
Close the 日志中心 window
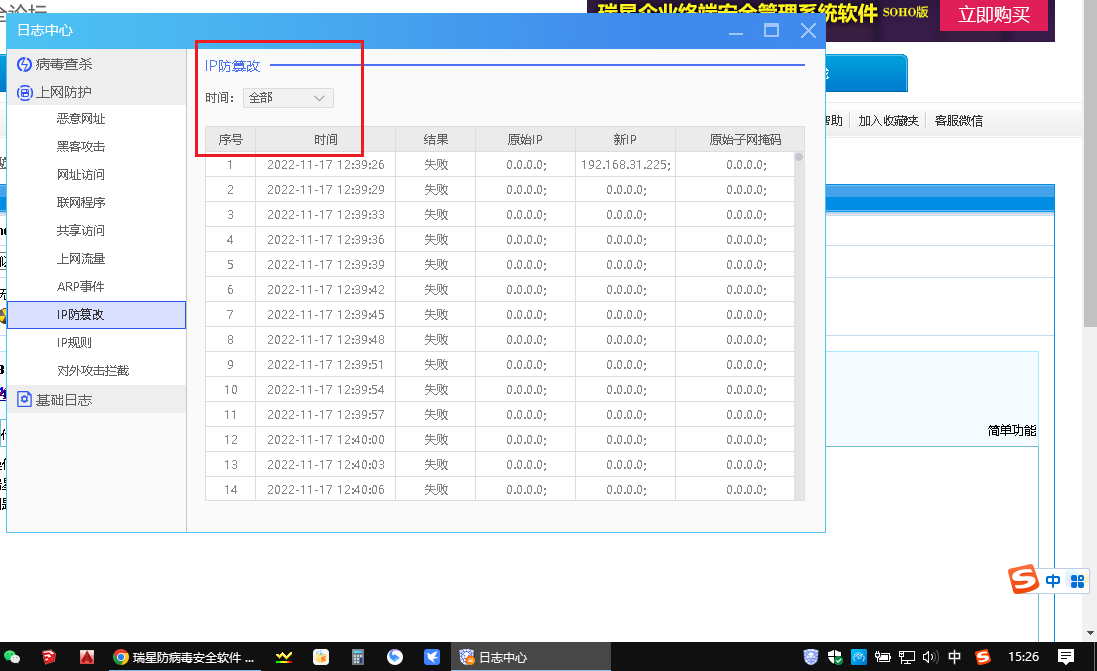[x=808, y=31]
